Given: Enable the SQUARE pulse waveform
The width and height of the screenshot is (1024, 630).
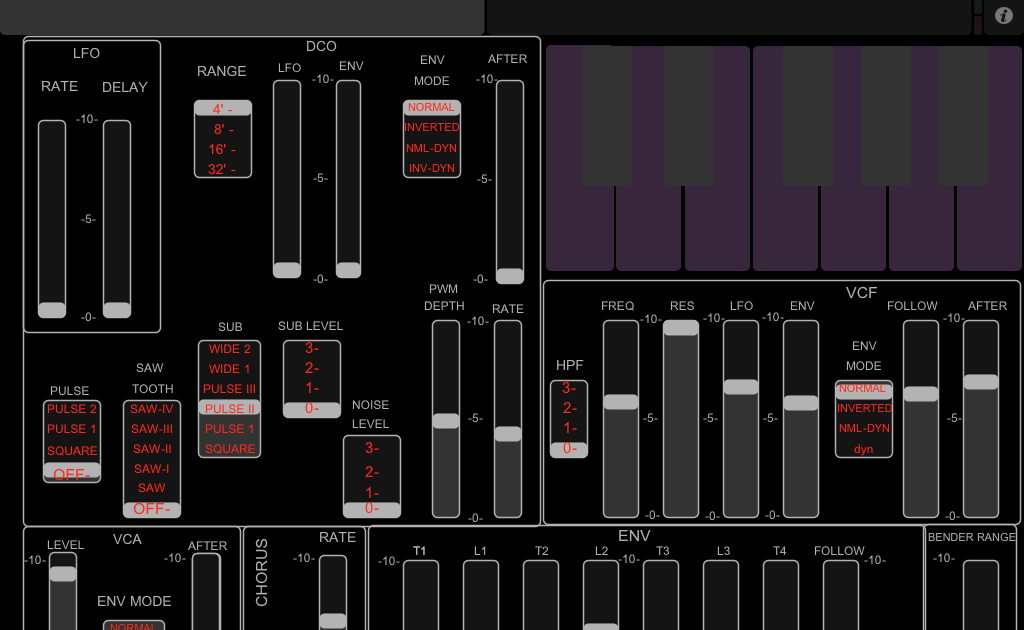Looking at the screenshot, I should [x=71, y=448].
